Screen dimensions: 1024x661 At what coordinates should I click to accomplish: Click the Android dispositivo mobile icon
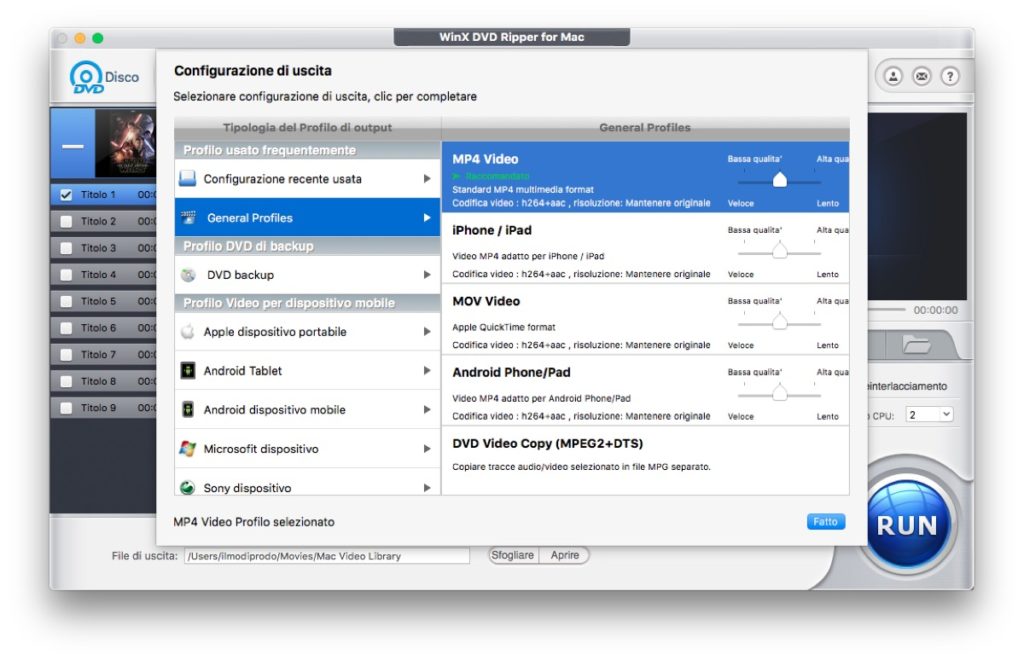click(187, 410)
